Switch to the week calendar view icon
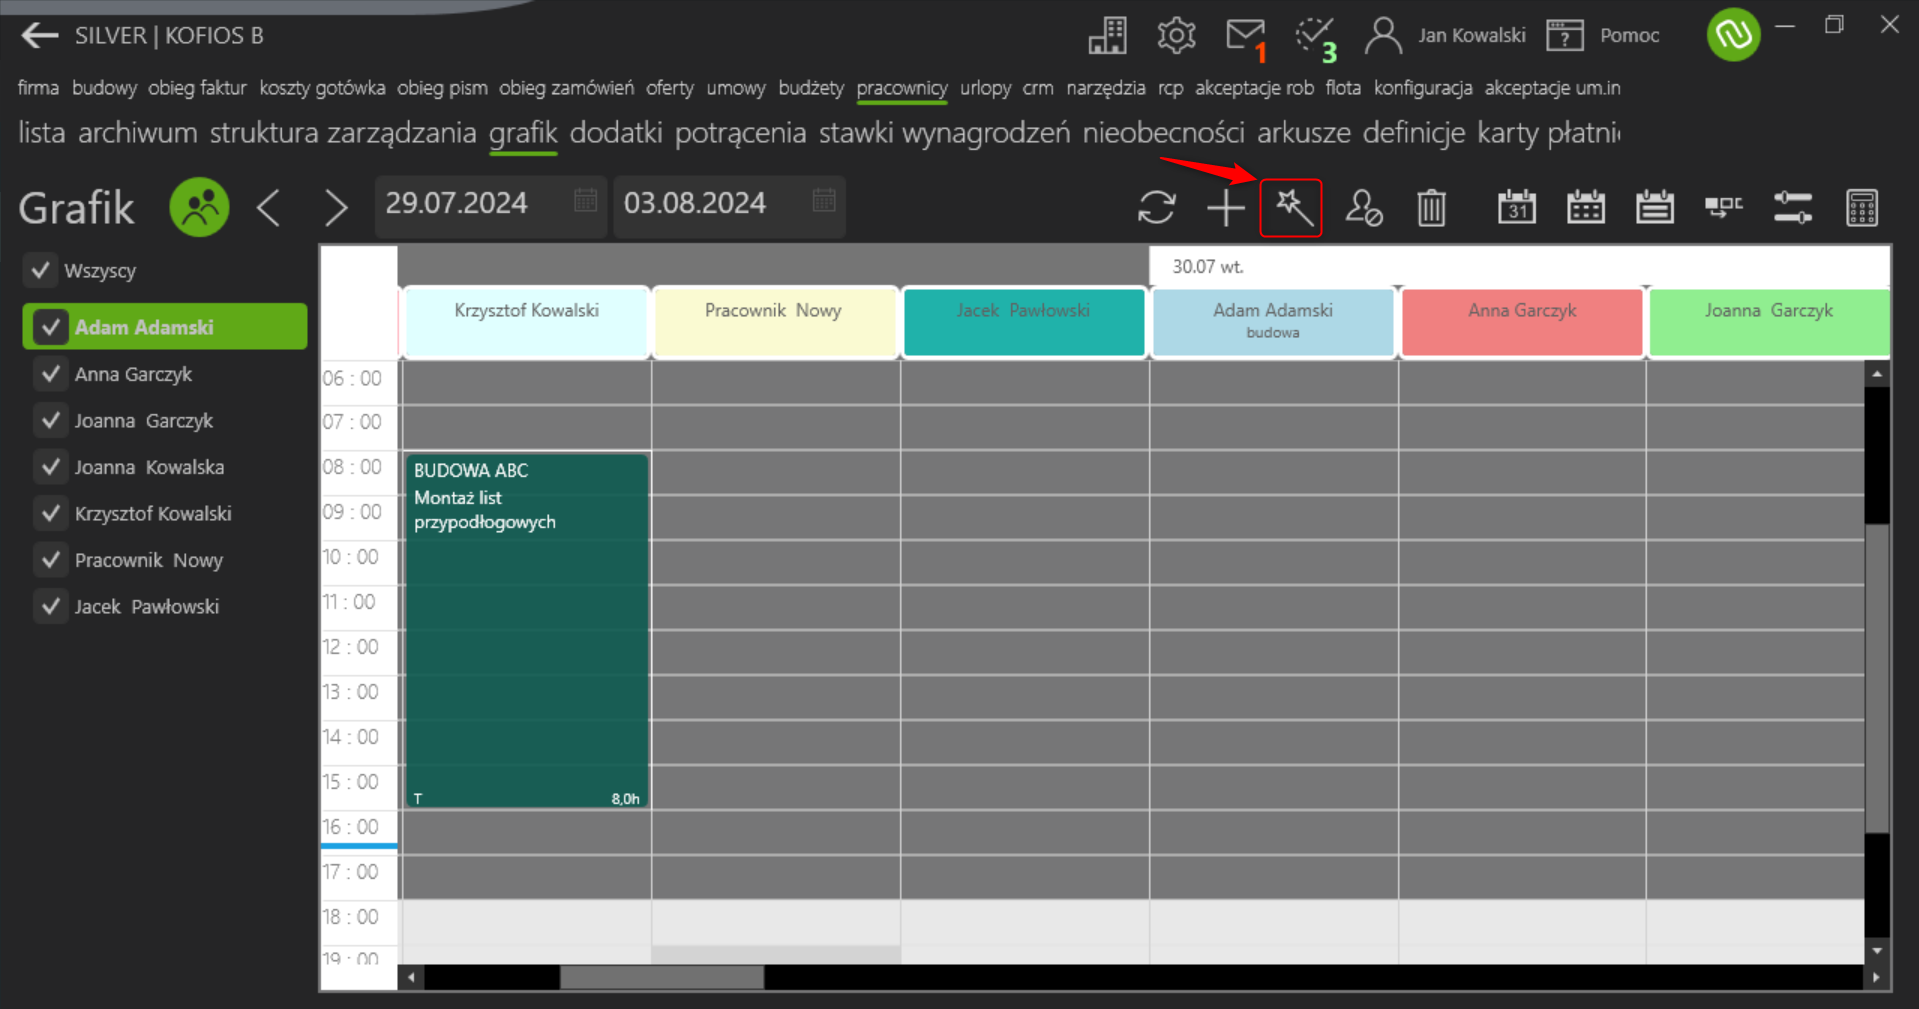Screen dimensions: 1919x1009 [1585, 207]
